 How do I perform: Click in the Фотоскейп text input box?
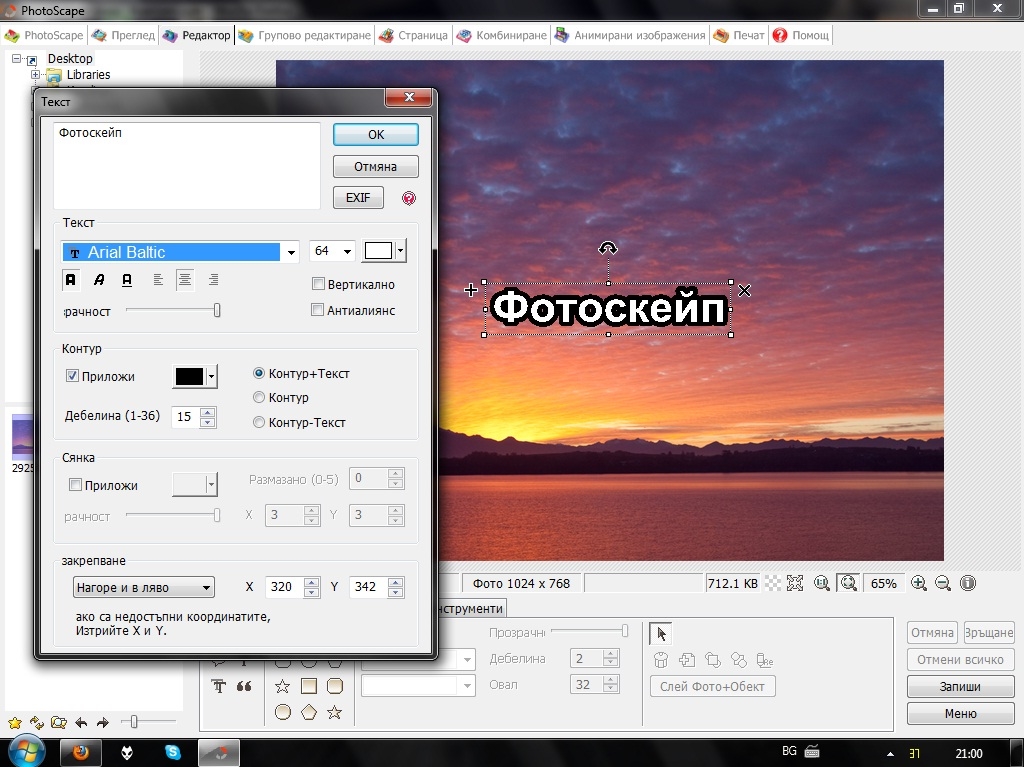187,165
